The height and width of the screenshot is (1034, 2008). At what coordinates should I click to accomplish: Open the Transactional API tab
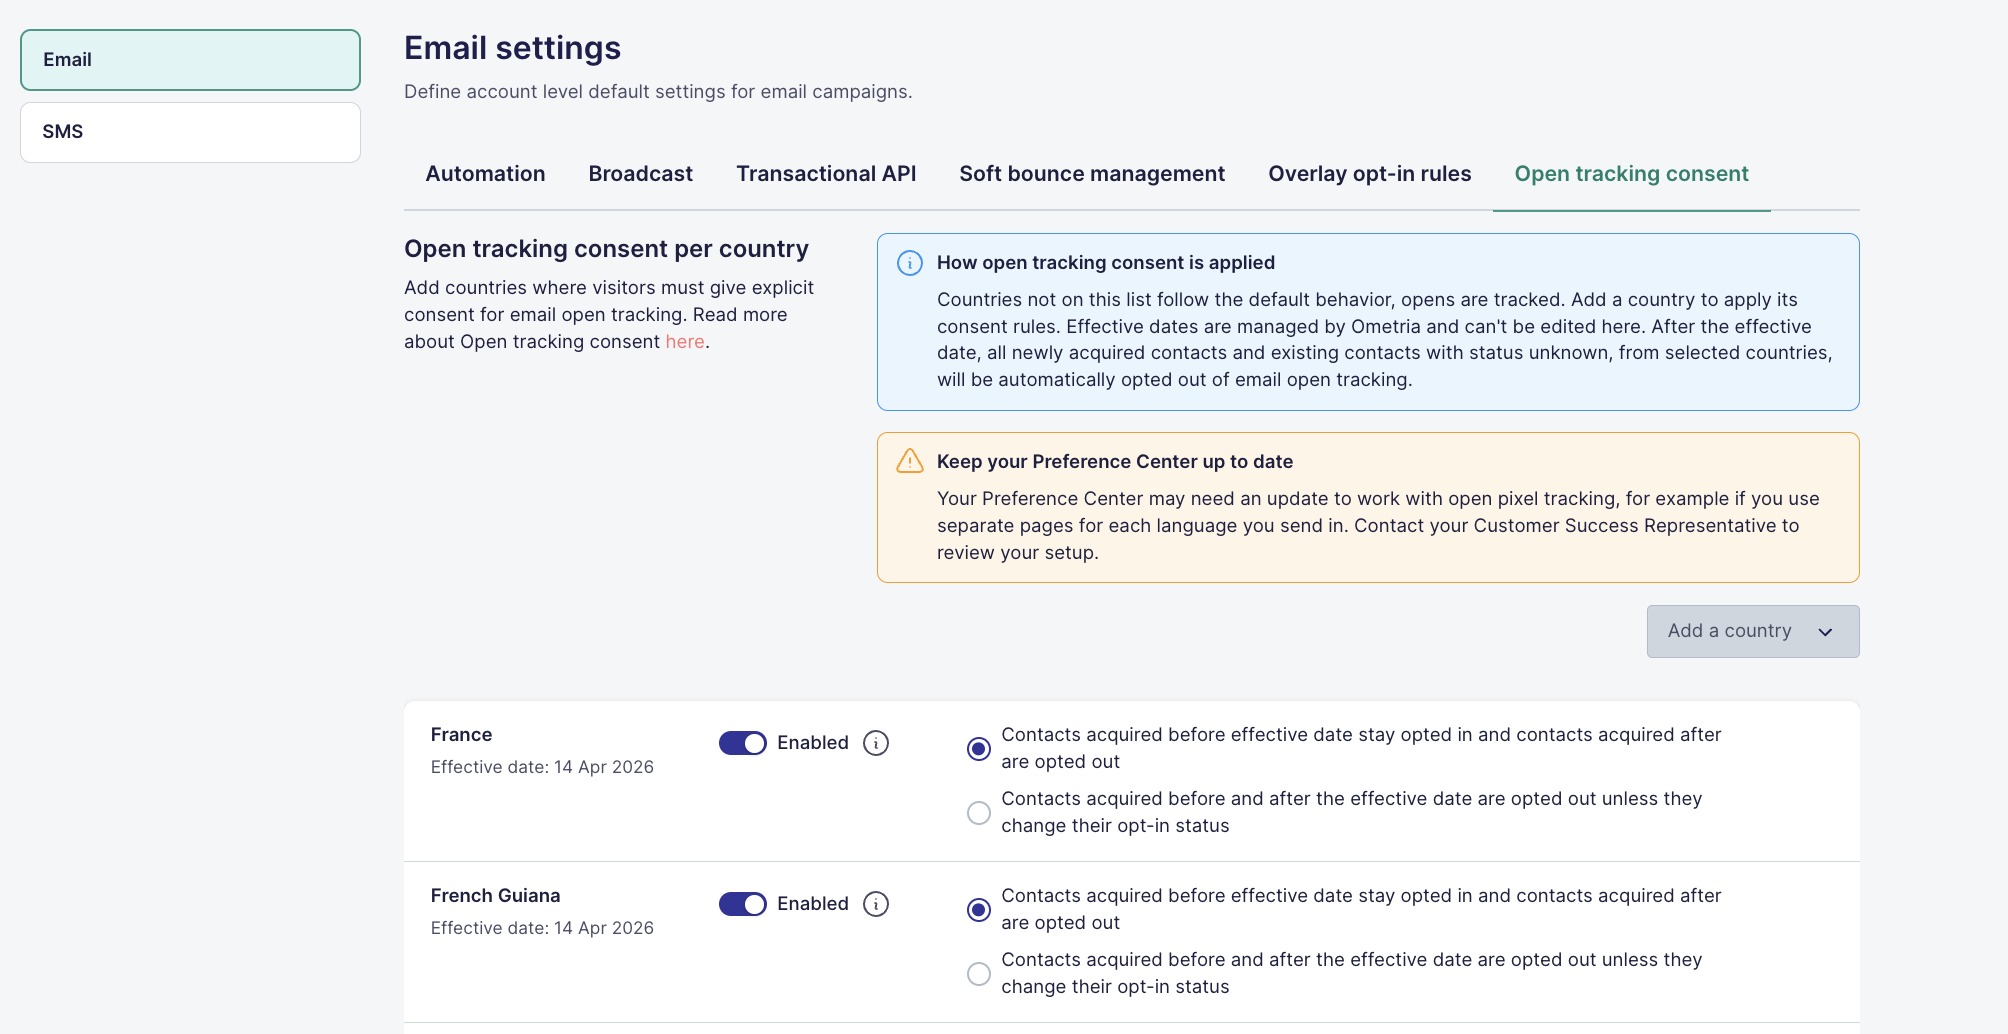(826, 174)
